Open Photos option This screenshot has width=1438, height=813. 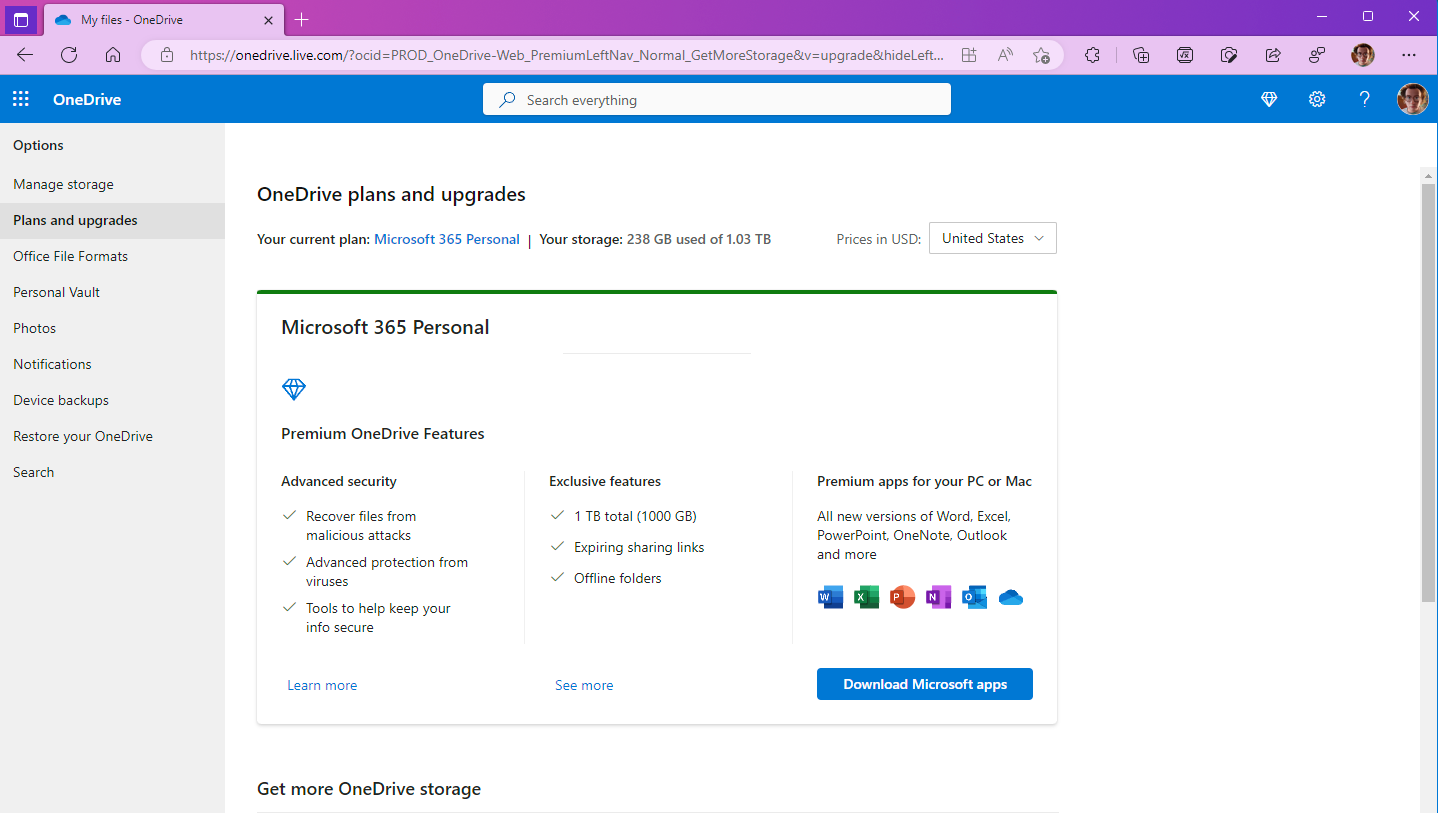tap(112, 328)
